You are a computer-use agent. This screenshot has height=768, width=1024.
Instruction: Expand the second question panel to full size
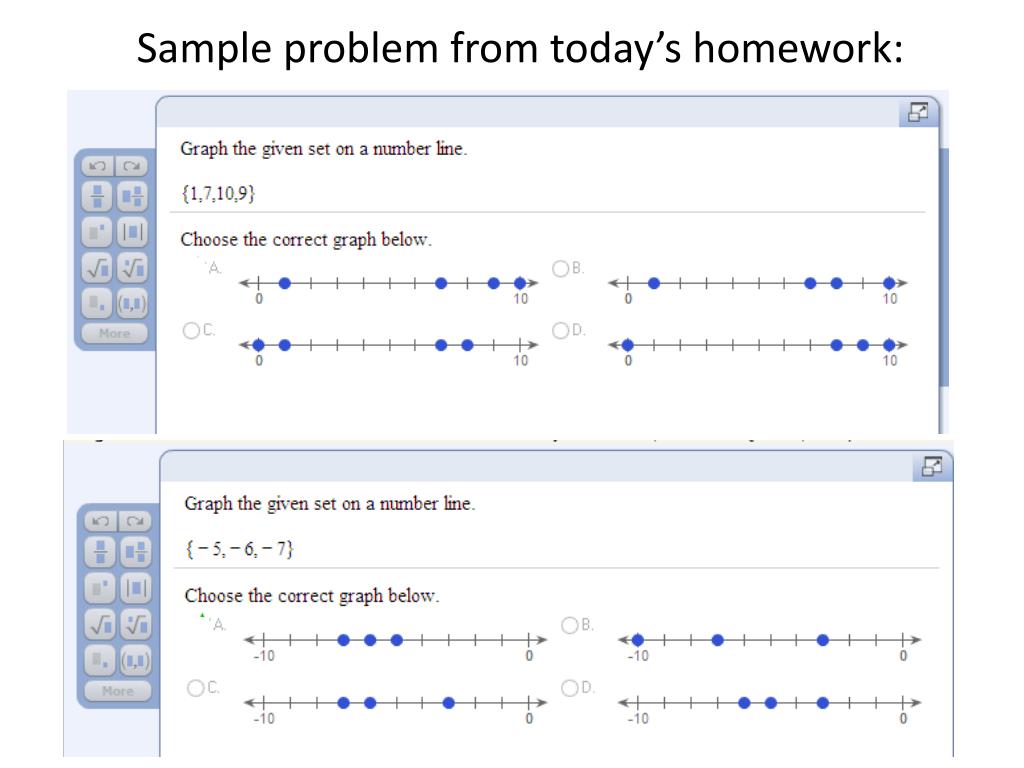click(x=932, y=467)
